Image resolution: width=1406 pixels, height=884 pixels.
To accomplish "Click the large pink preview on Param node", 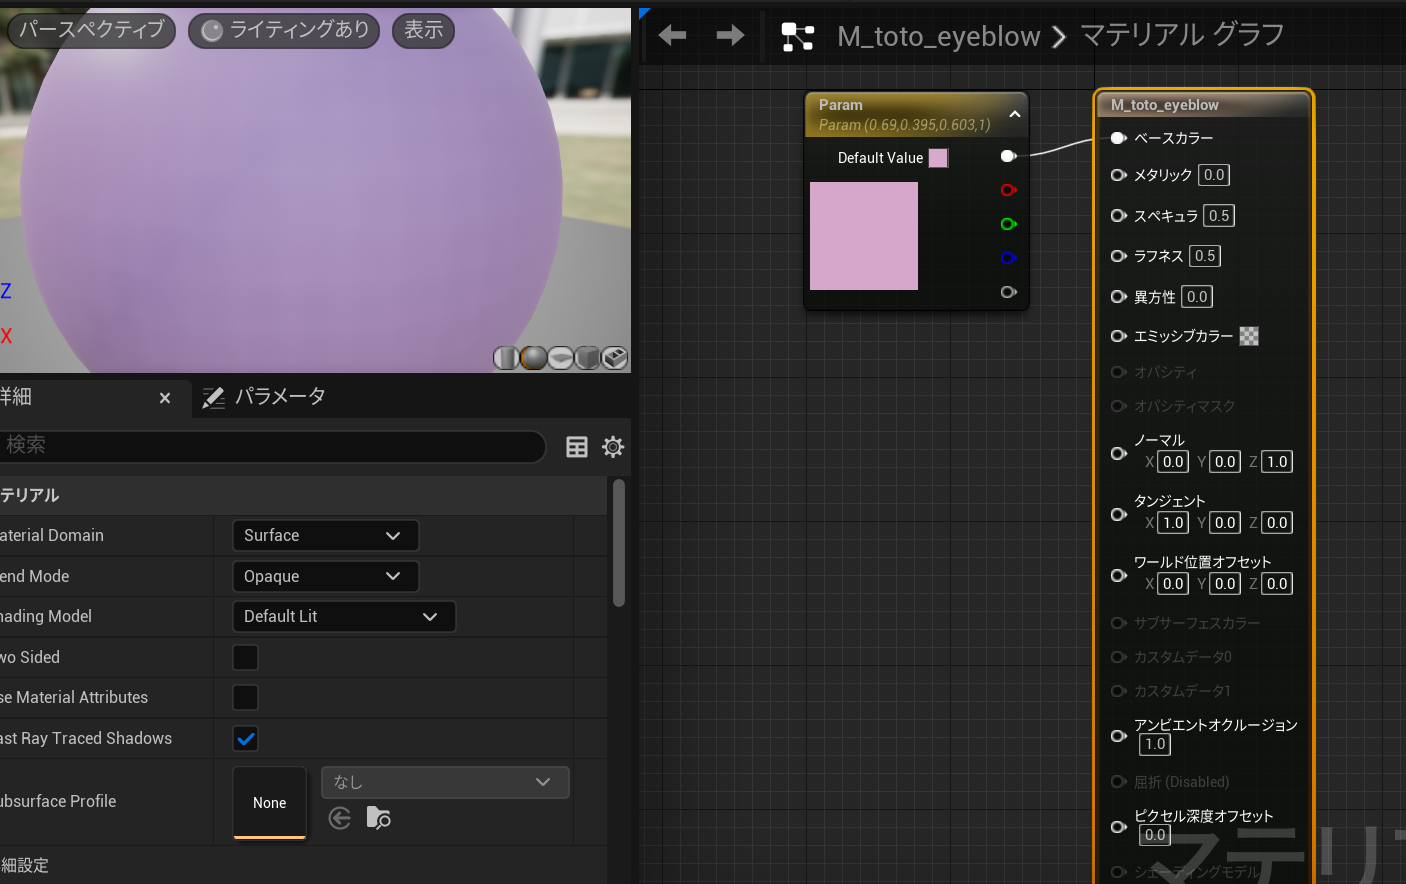I will (864, 236).
